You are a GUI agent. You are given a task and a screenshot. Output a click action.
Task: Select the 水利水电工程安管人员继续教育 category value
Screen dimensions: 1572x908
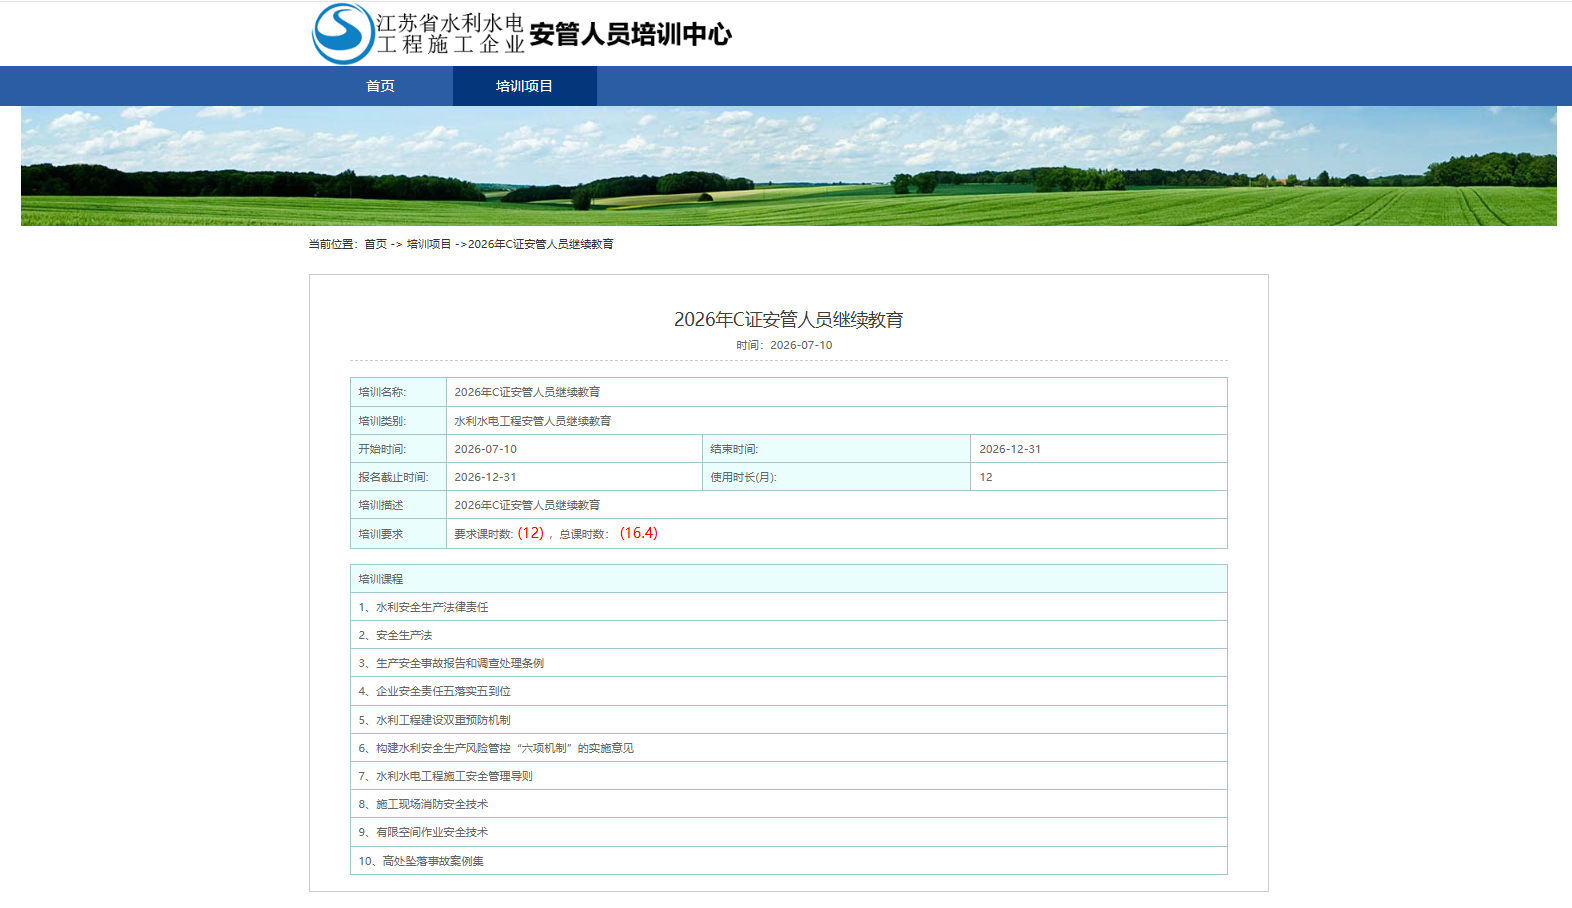pos(532,421)
